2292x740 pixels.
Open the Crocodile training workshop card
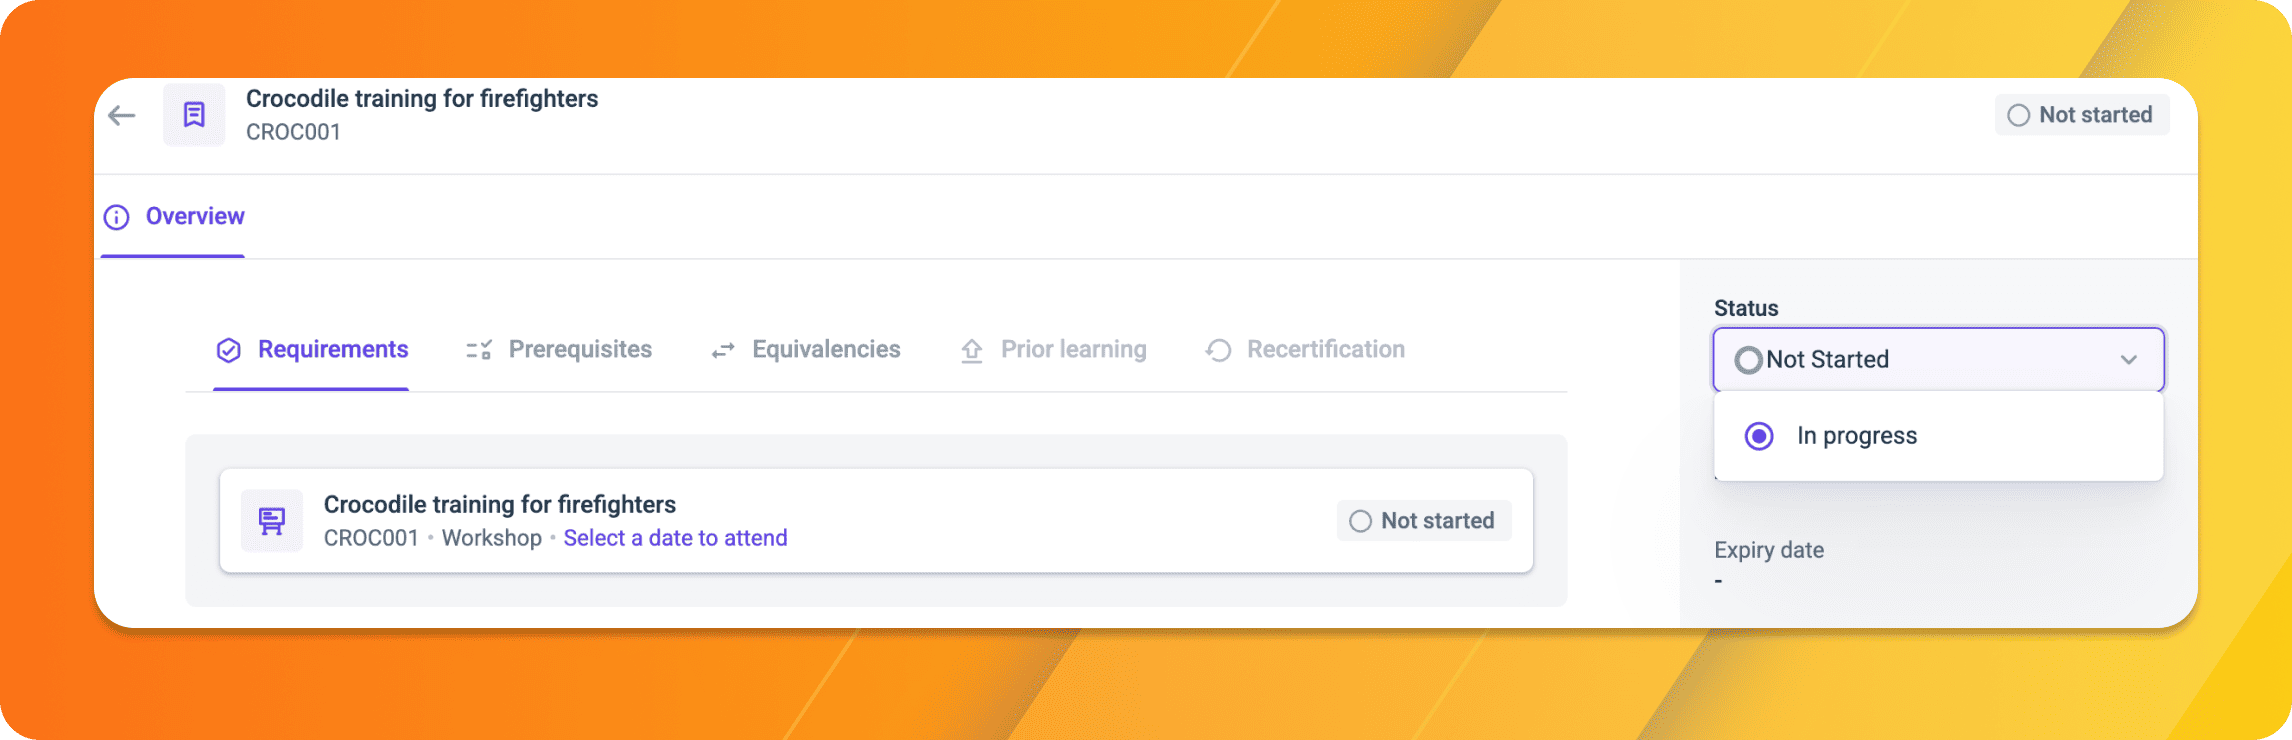coord(876,521)
